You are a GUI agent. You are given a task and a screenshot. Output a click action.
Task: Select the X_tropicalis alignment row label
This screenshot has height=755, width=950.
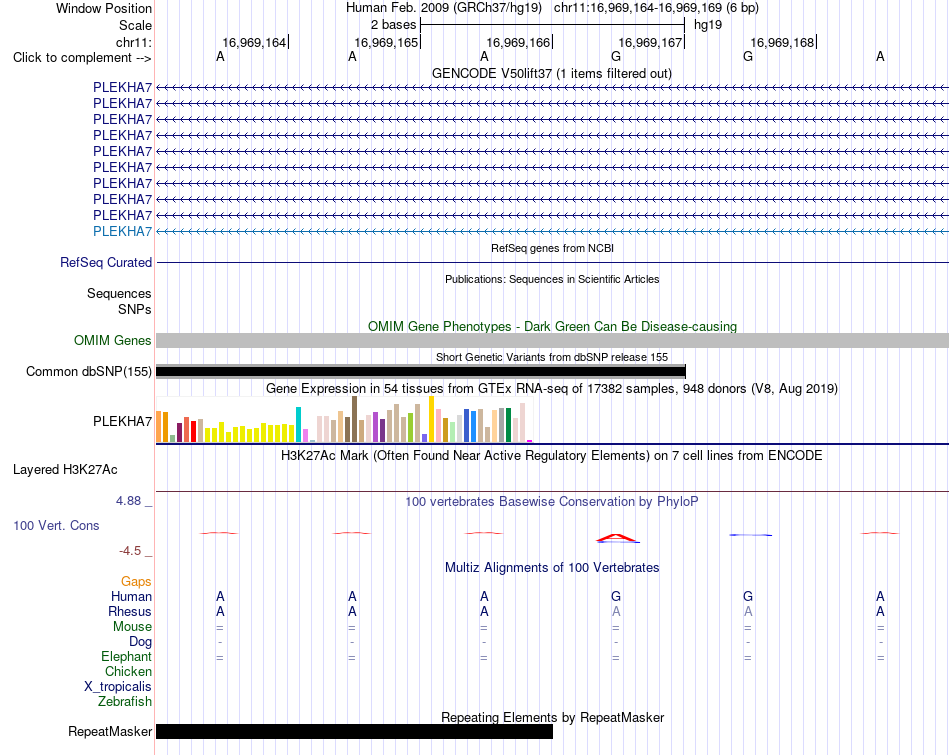click(x=118, y=687)
